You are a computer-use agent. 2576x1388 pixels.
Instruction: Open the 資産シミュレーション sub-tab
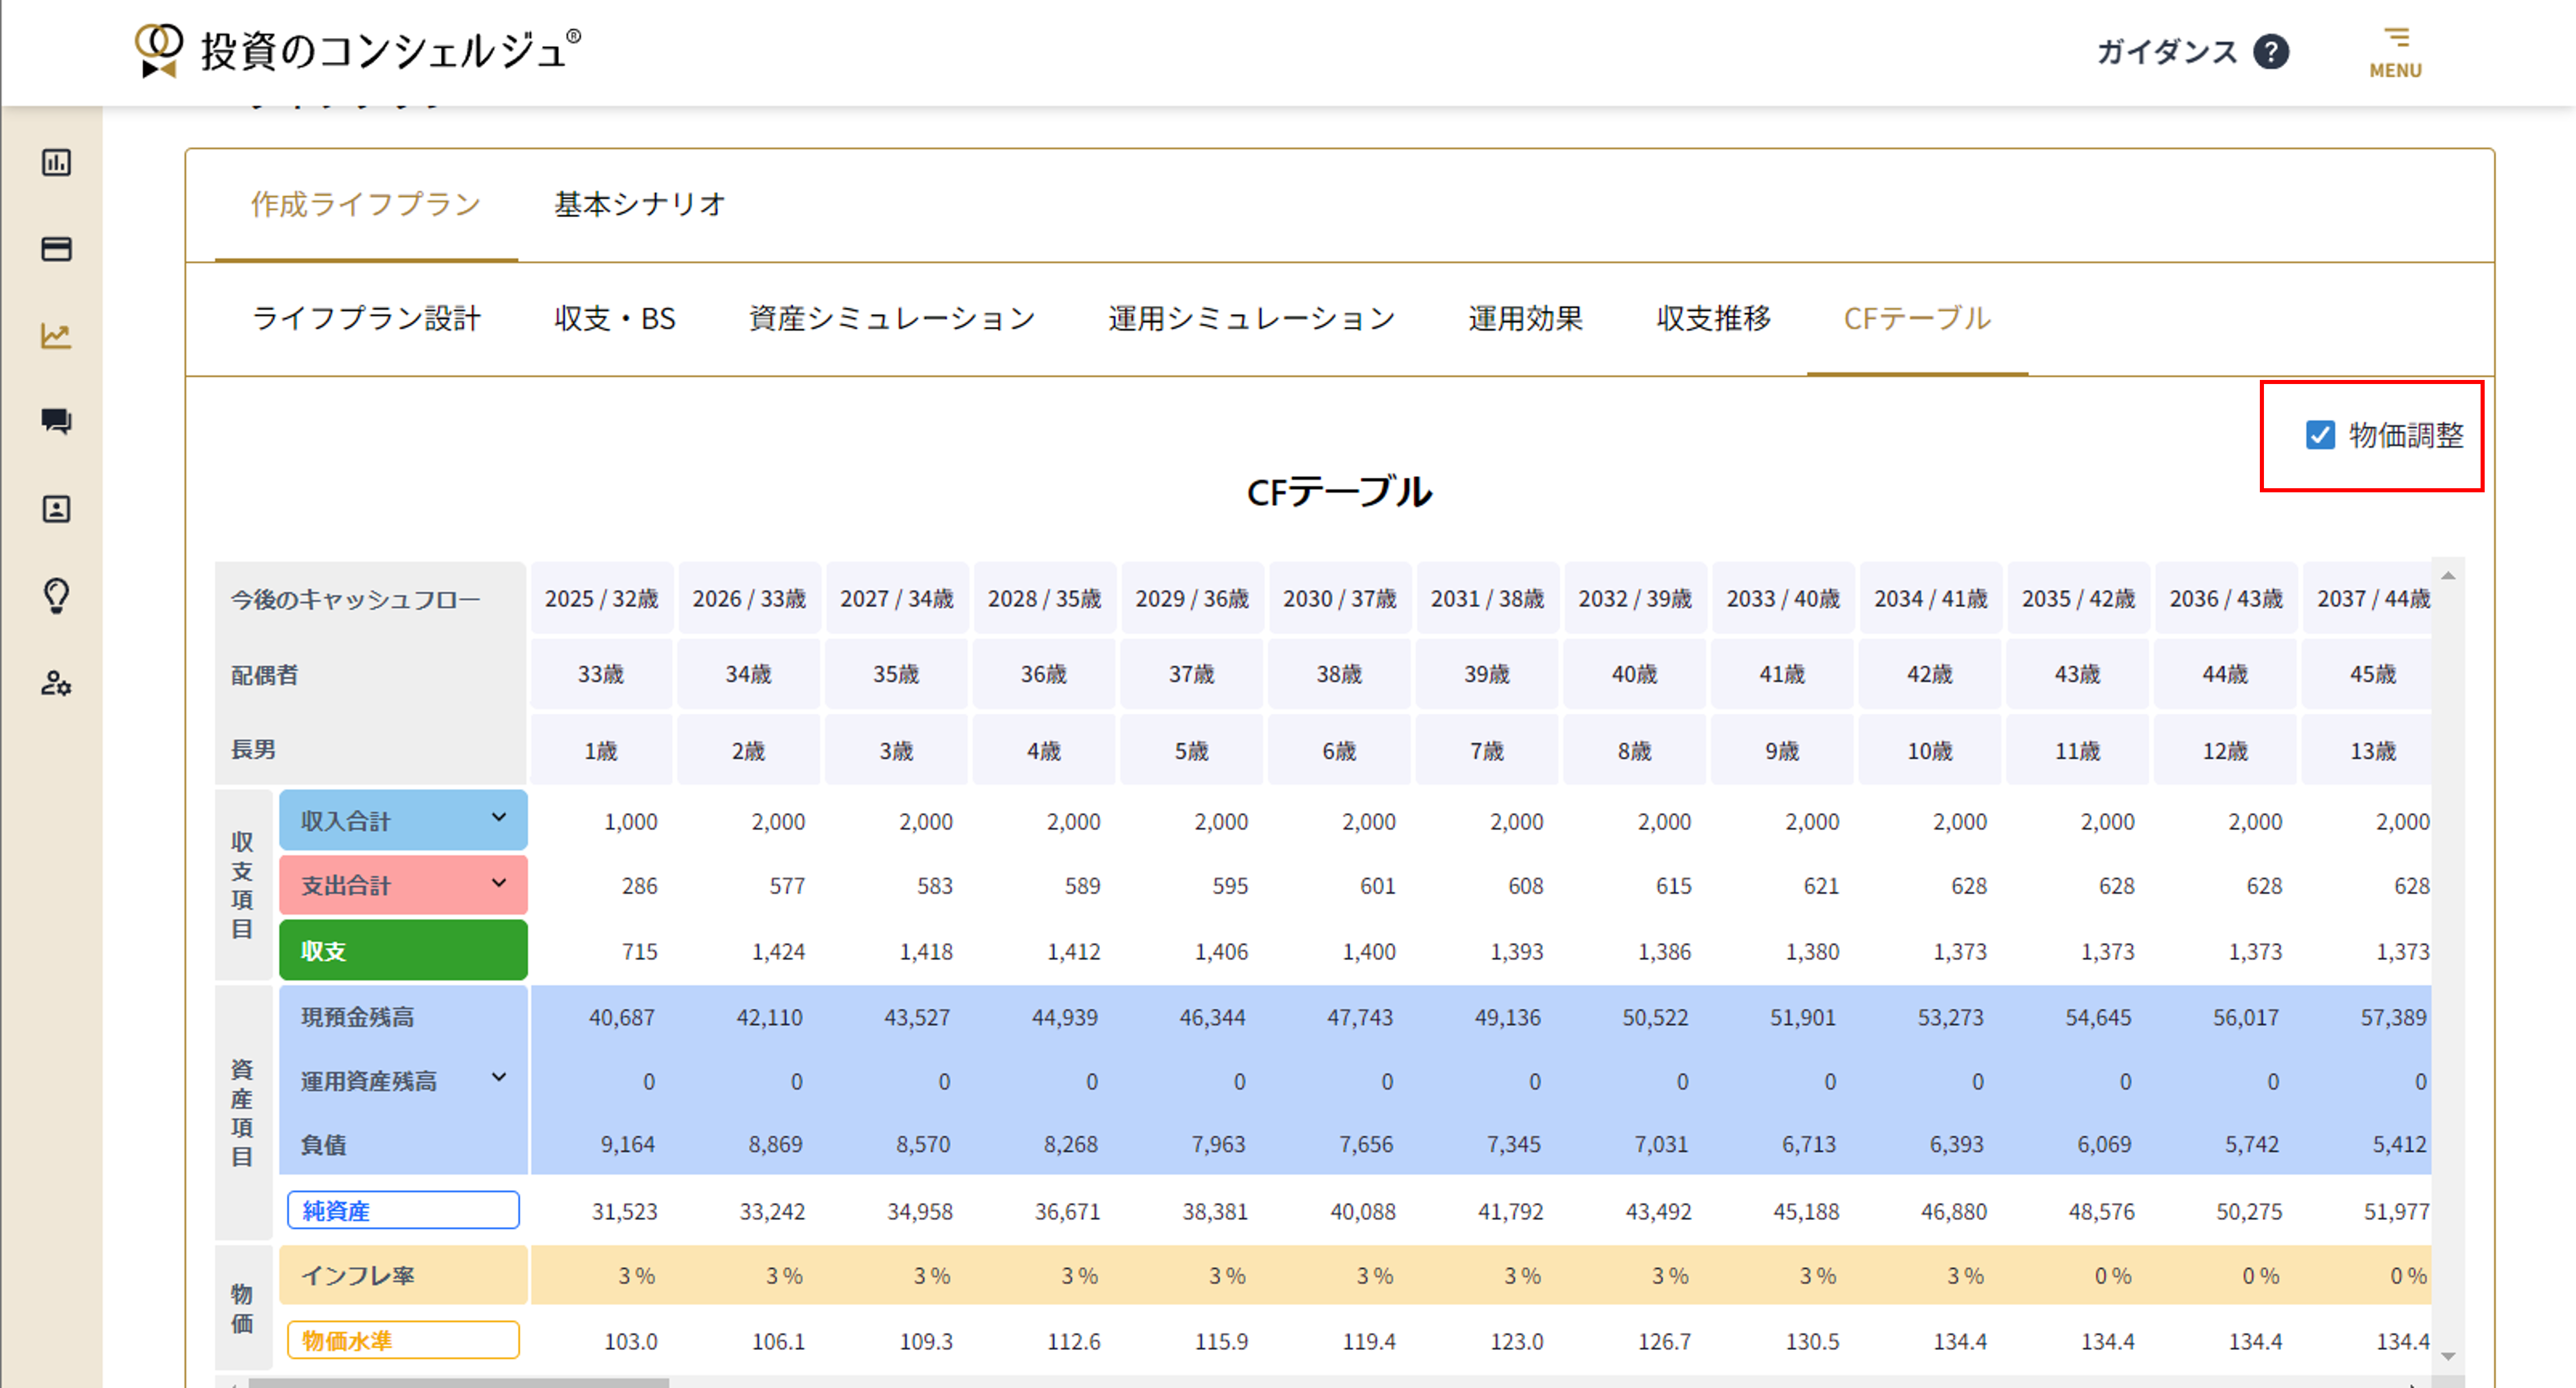coord(892,319)
